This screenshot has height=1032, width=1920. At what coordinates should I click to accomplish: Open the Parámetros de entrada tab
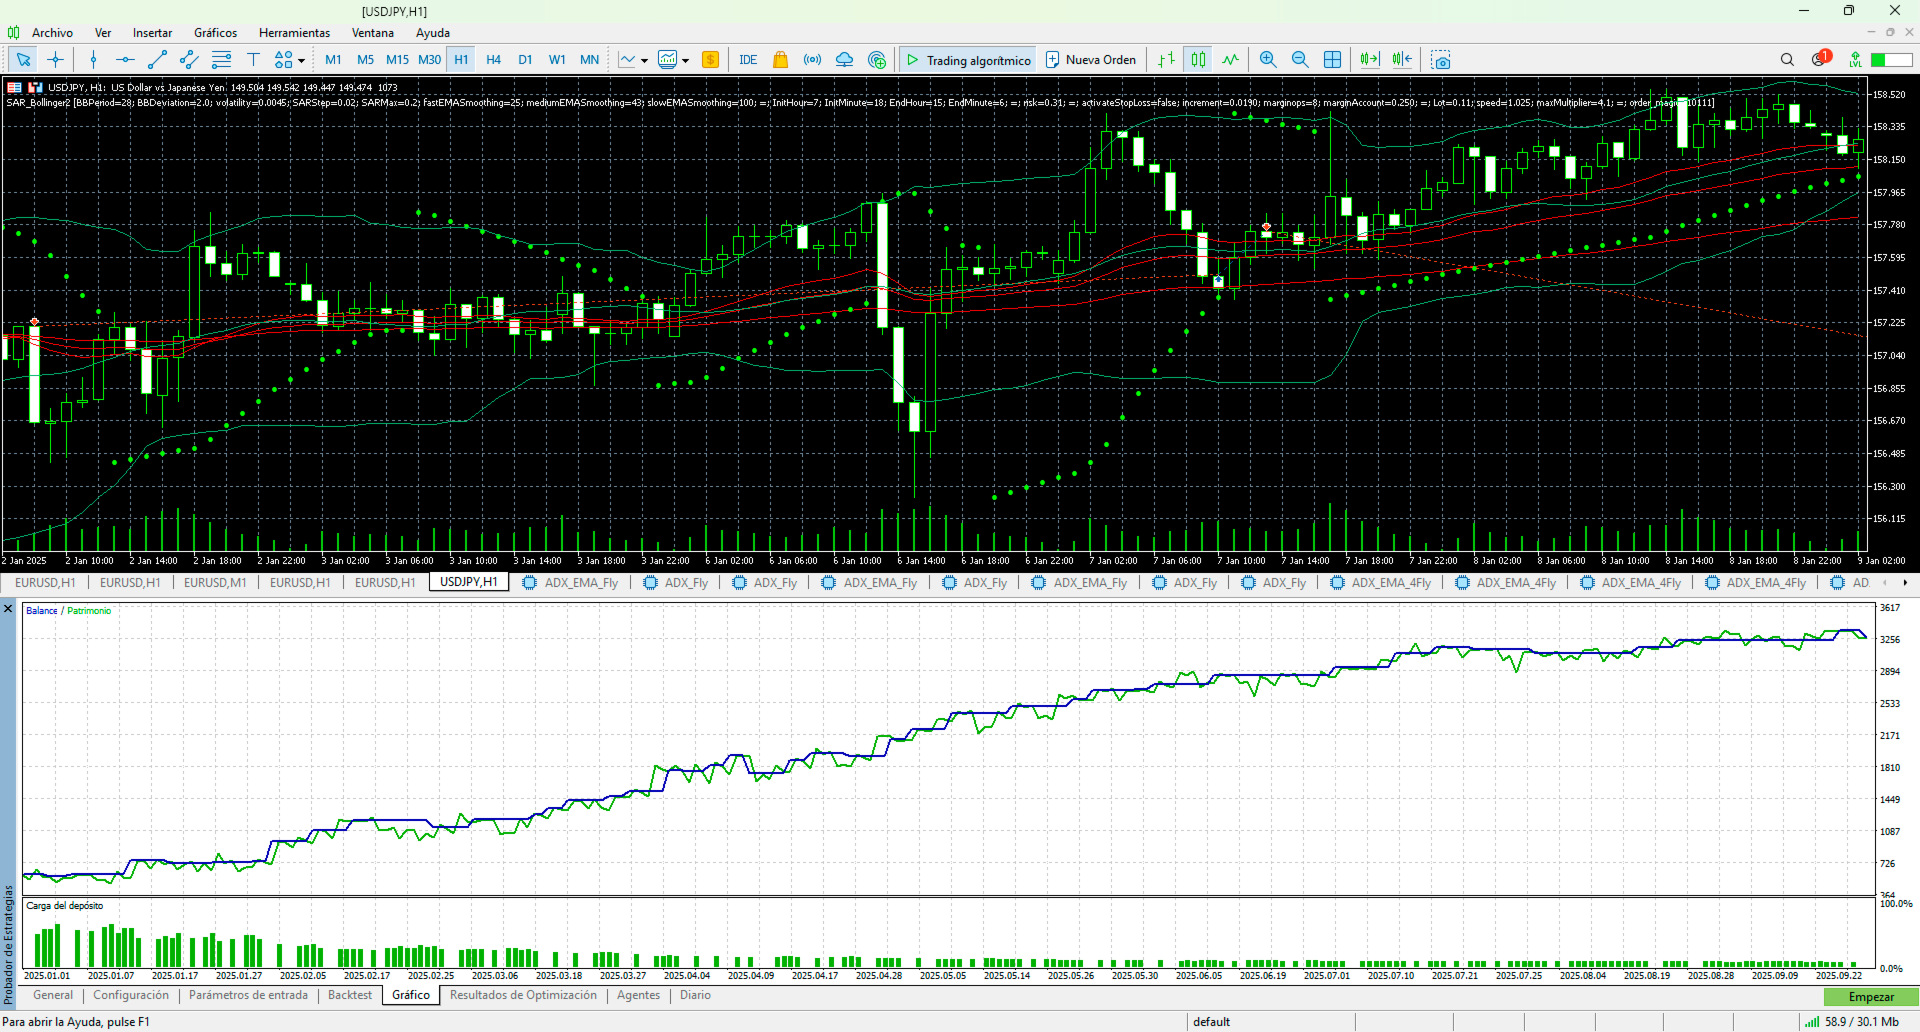pos(248,995)
